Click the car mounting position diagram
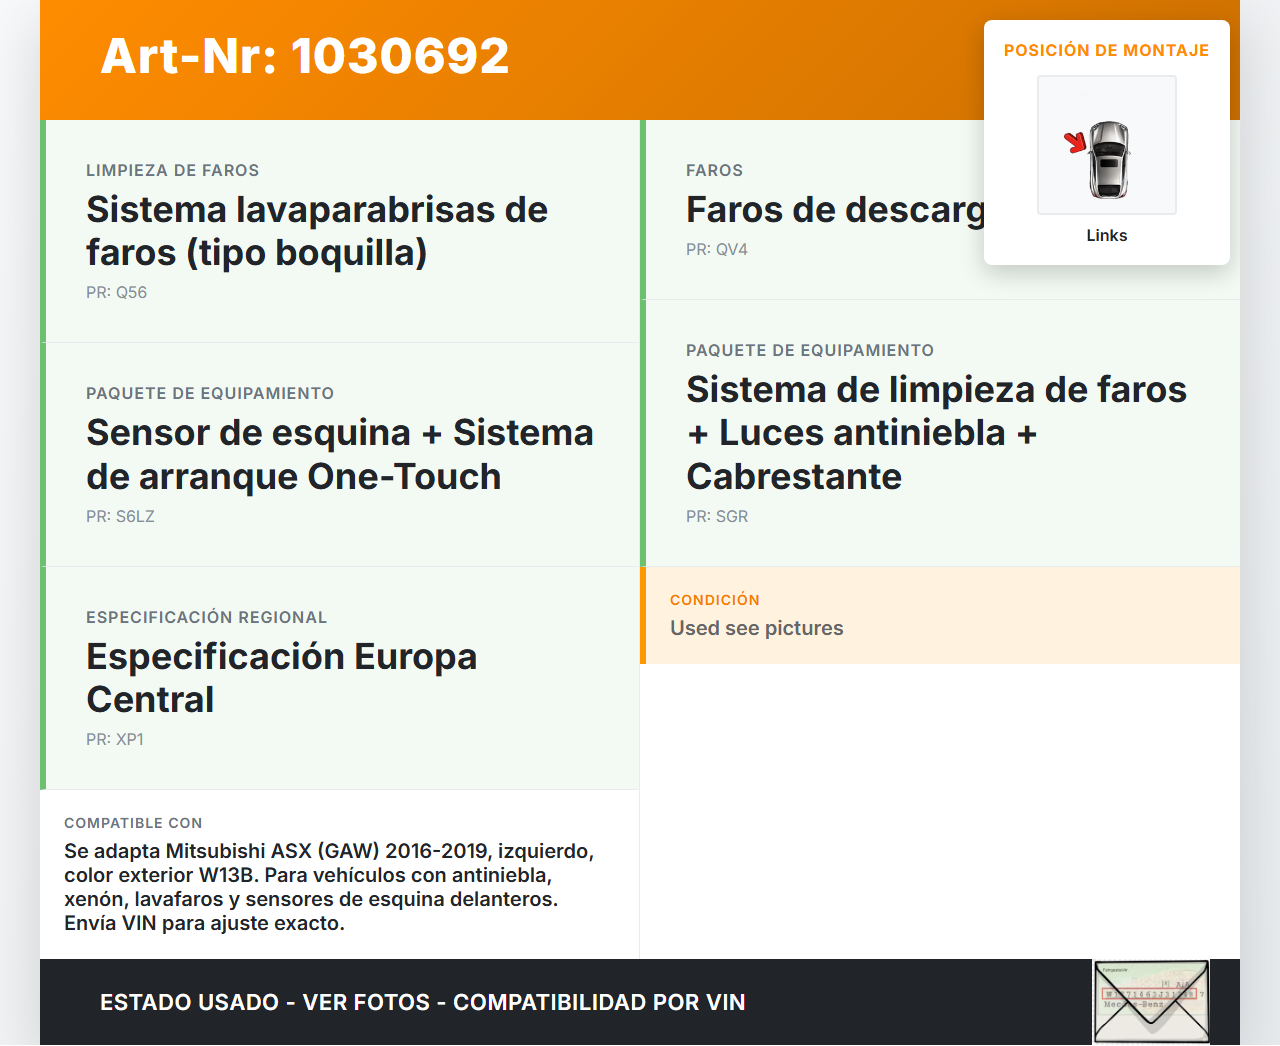 (1107, 145)
